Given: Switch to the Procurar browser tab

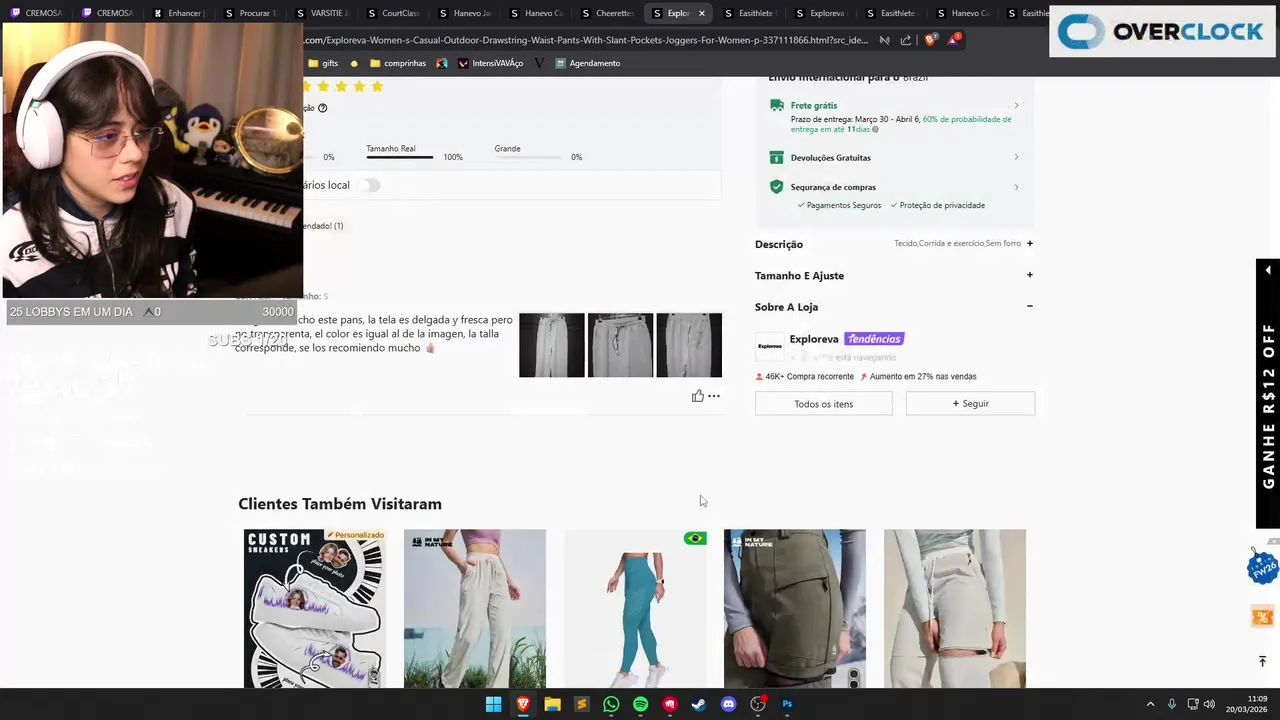Looking at the screenshot, I should 250,13.
